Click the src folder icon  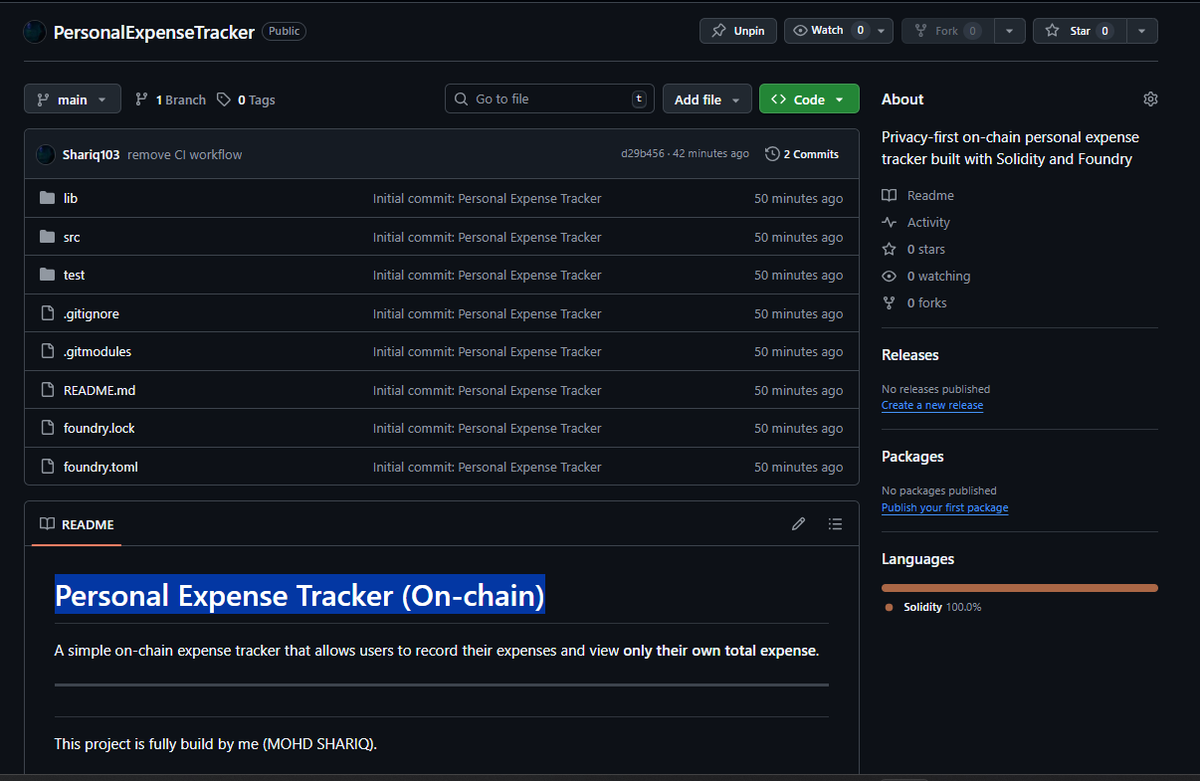tap(47, 237)
